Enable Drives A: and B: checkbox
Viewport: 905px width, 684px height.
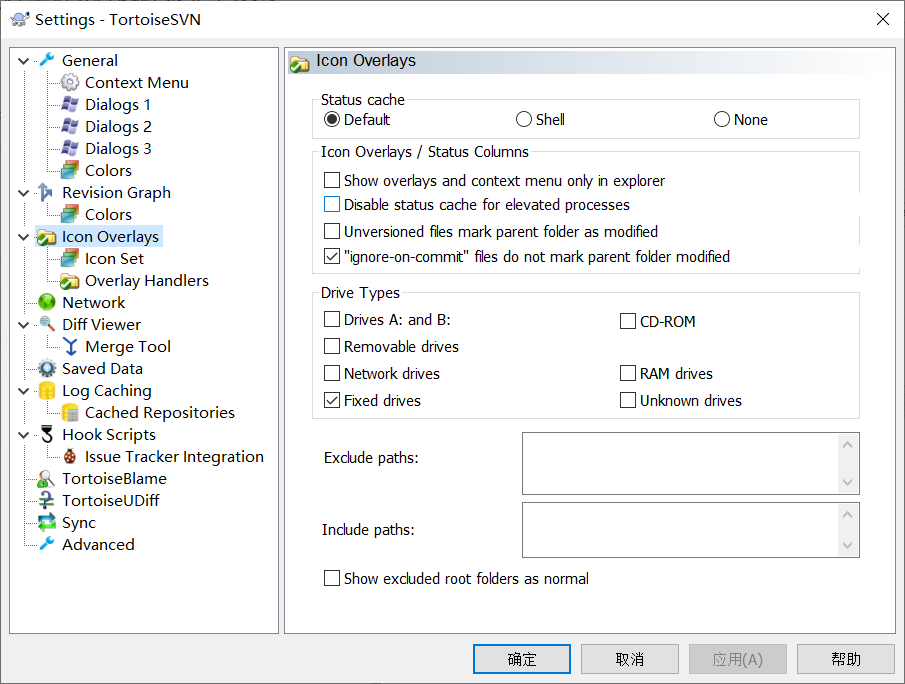click(332, 319)
